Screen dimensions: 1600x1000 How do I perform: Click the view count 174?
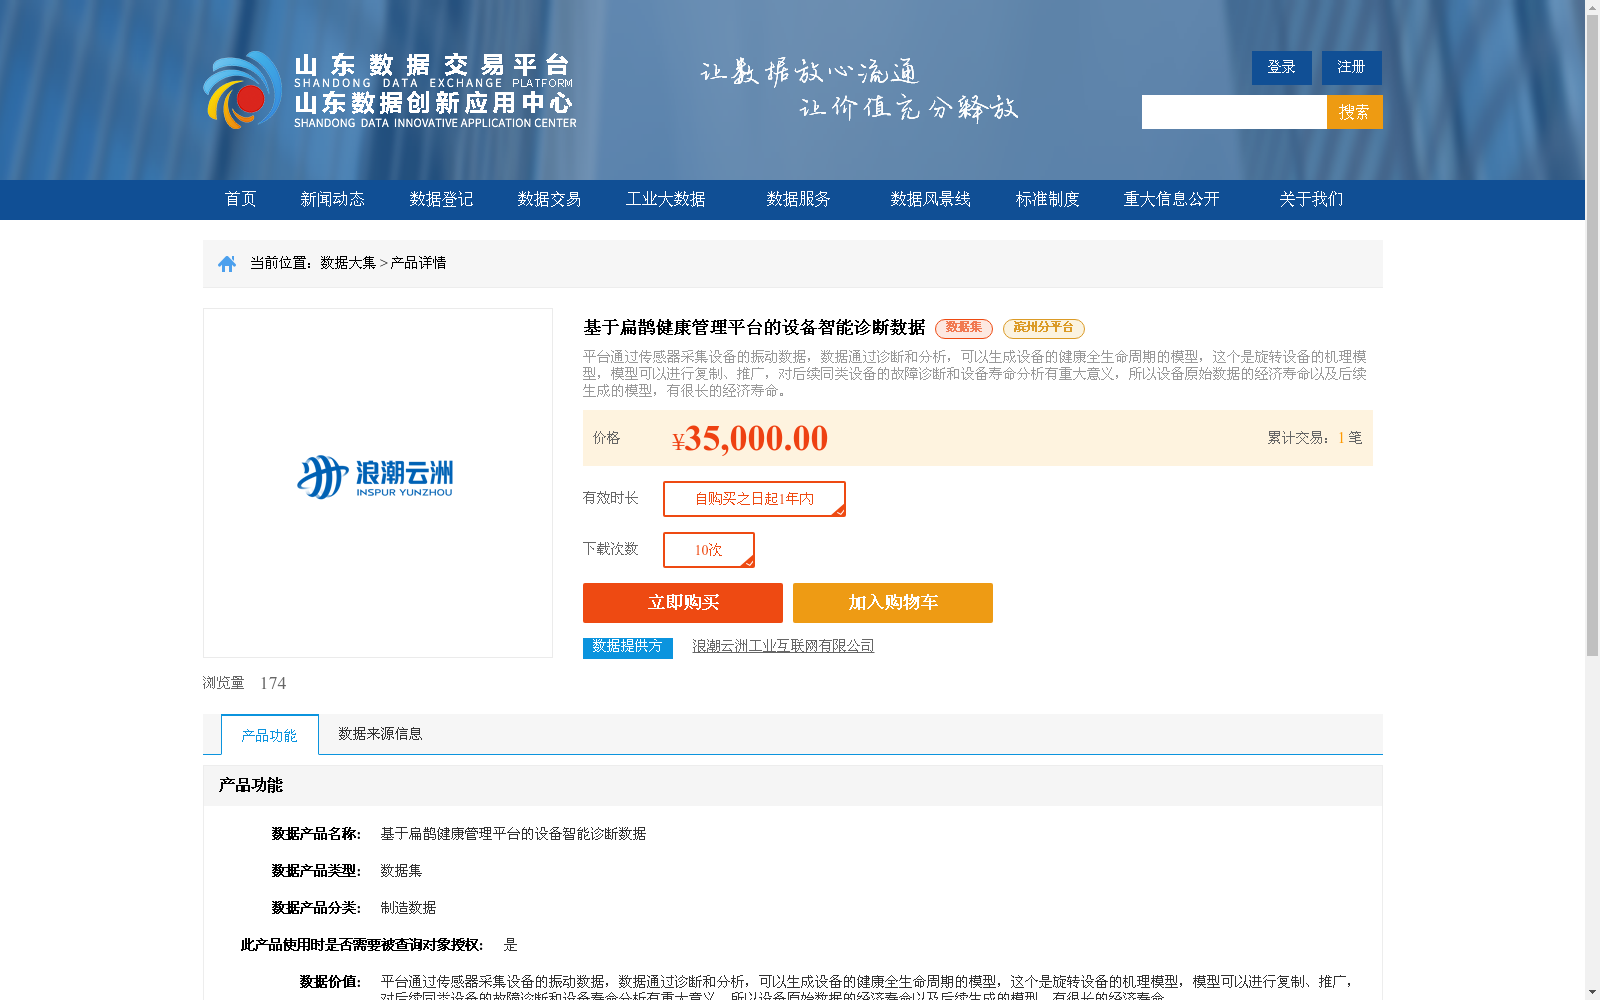(x=273, y=683)
